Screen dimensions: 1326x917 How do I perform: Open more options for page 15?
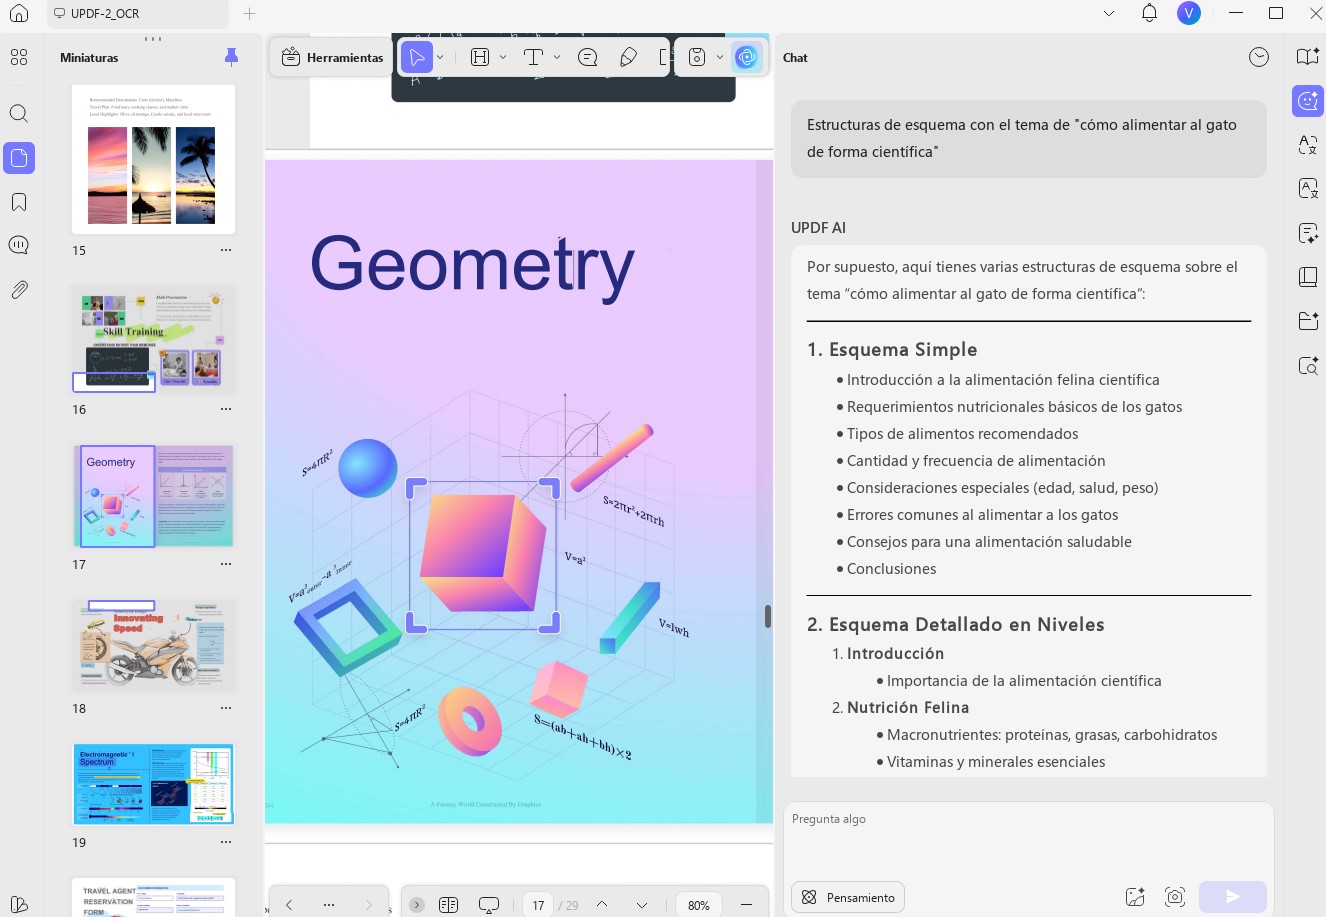click(x=226, y=251)
